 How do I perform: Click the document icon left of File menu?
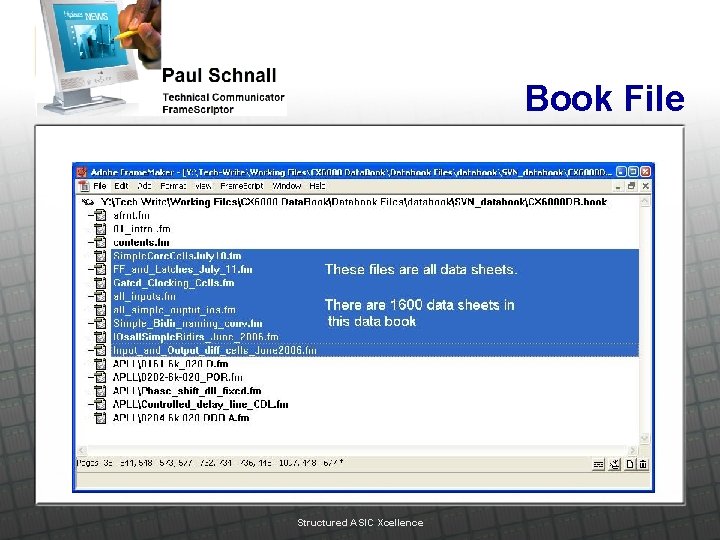(84, 186)
